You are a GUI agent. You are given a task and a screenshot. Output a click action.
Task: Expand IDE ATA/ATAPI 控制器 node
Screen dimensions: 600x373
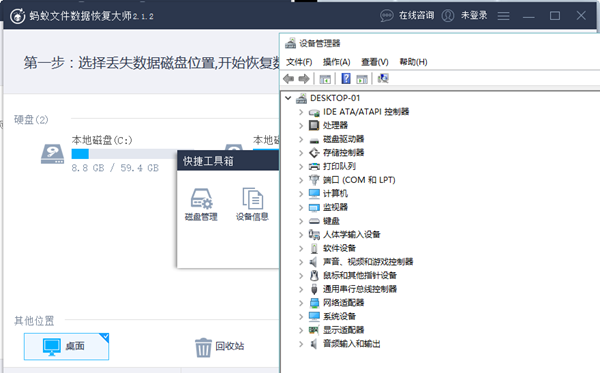(301, 112)
